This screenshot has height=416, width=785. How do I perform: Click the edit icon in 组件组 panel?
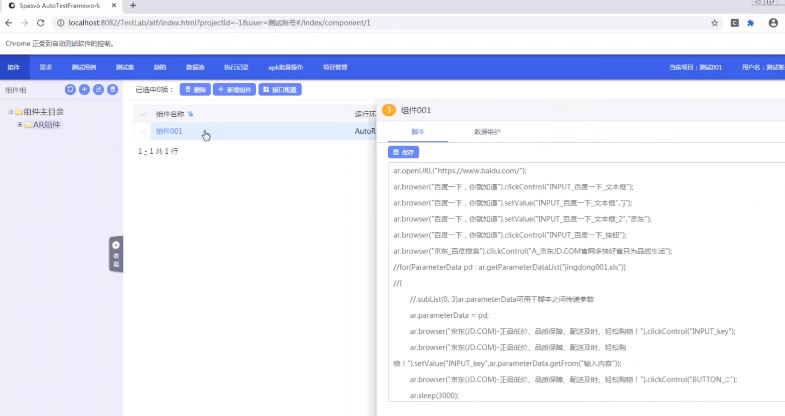coord(98,89)
